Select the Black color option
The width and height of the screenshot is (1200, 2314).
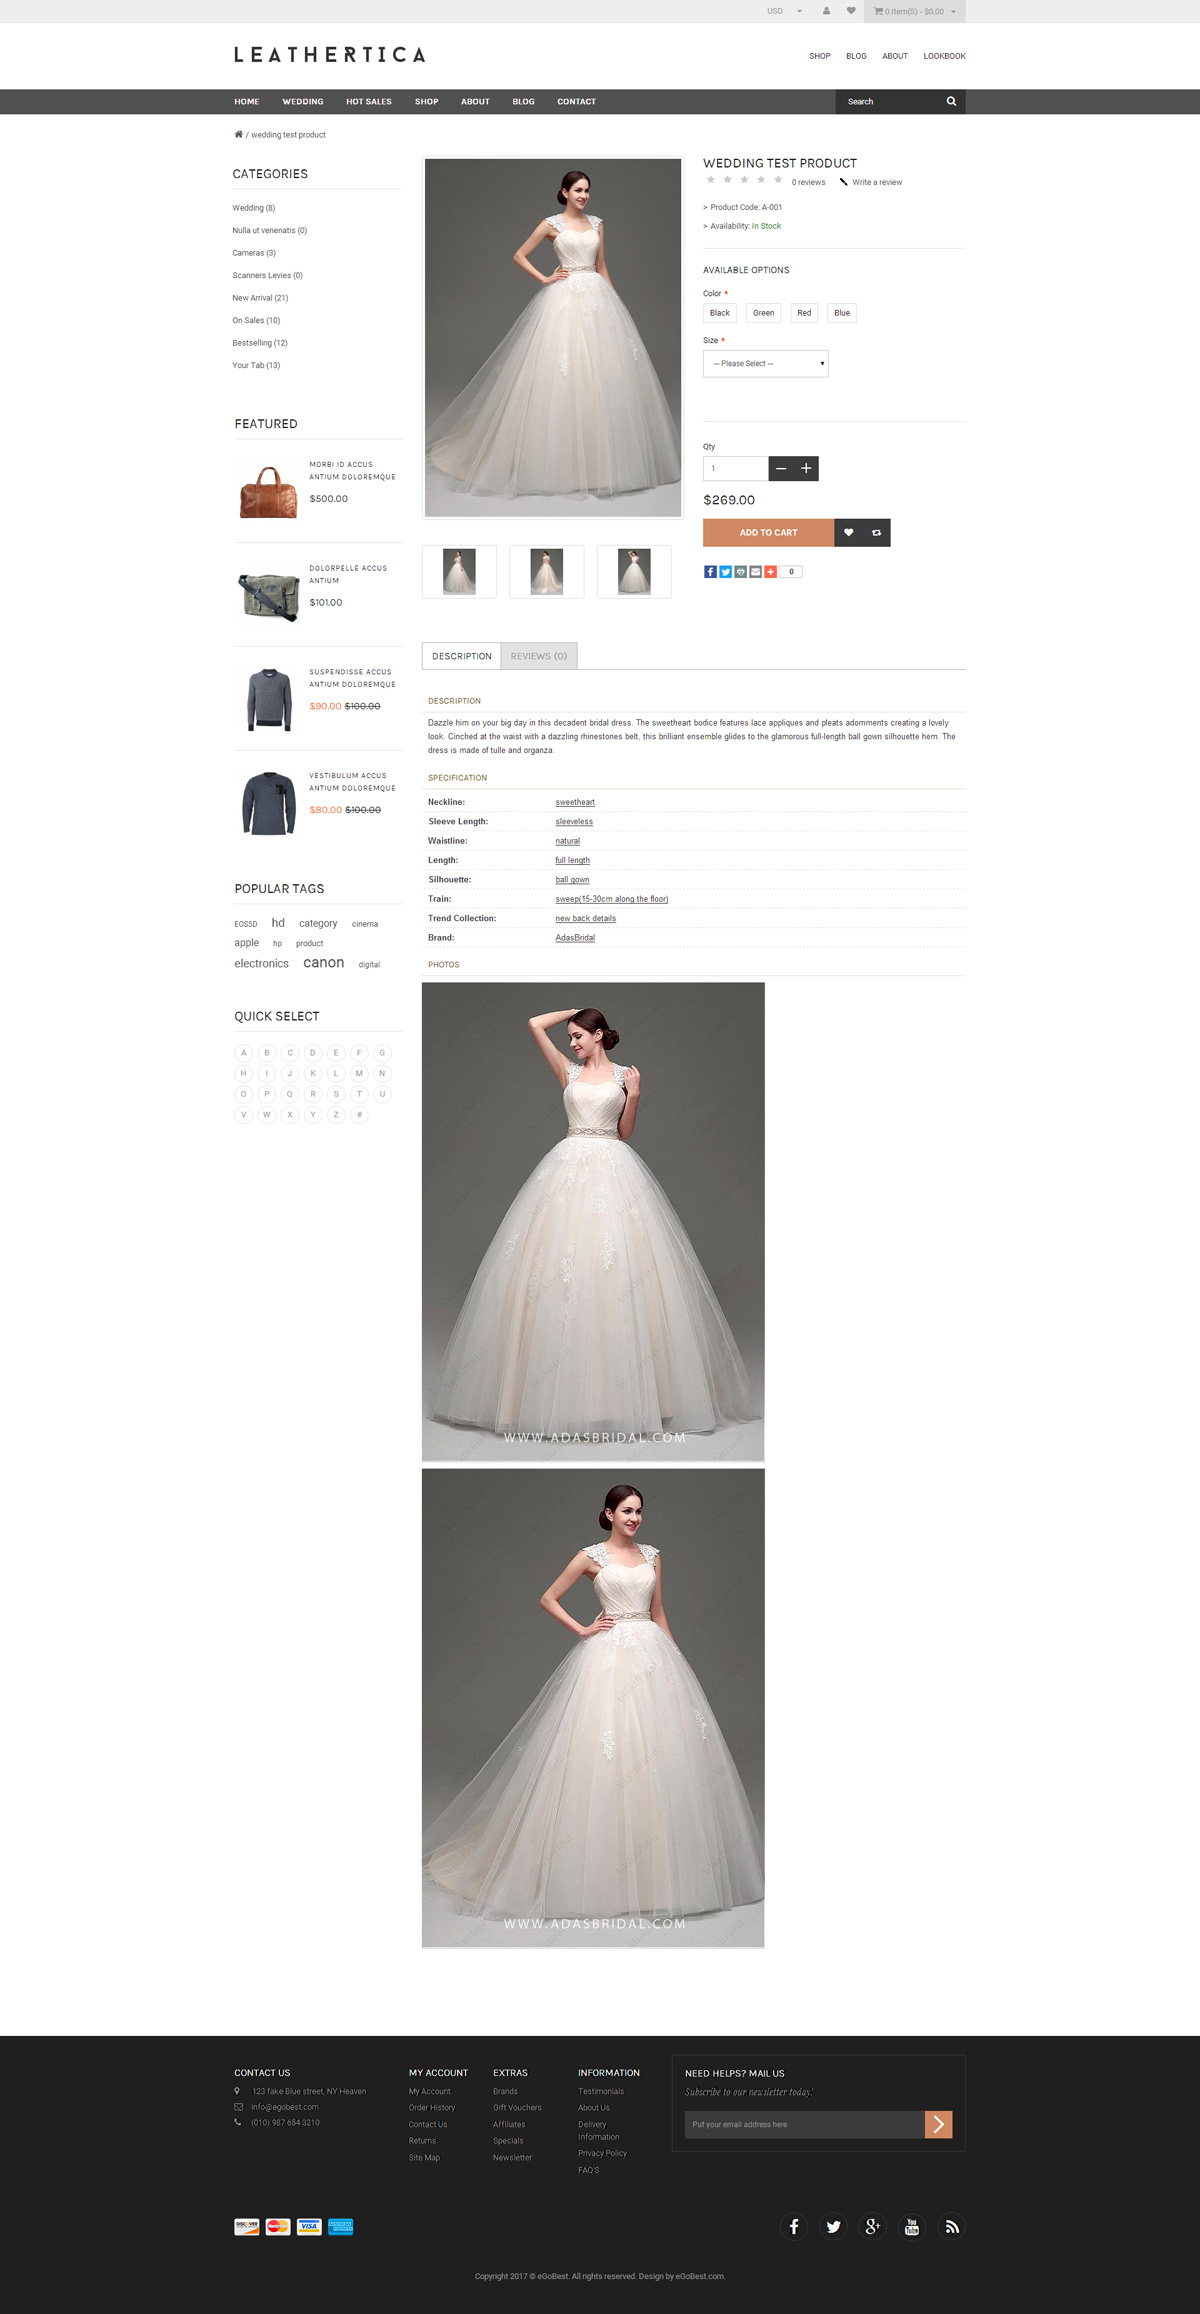(720, 313)
